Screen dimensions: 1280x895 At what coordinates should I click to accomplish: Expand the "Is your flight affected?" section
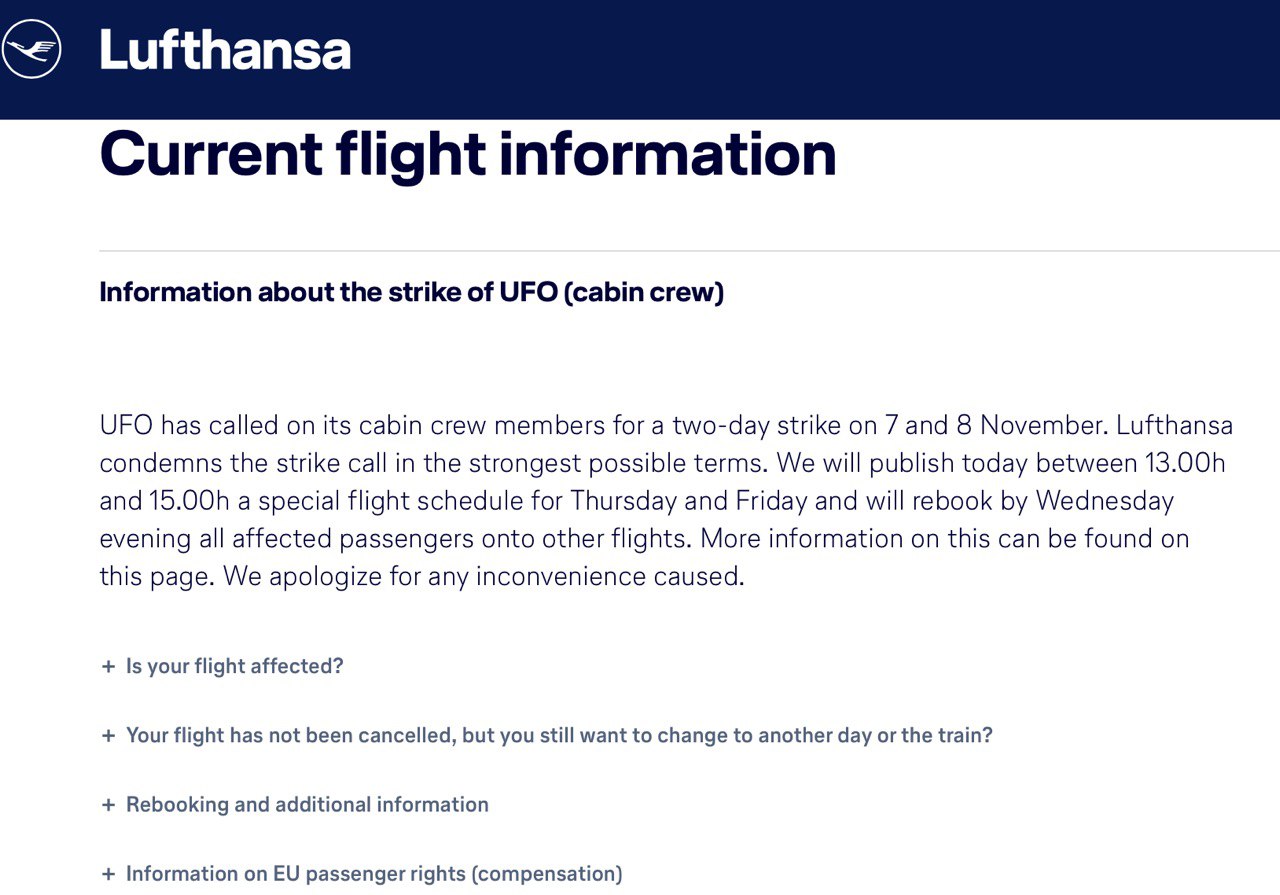pyautogui.click(x=234, y=666)
